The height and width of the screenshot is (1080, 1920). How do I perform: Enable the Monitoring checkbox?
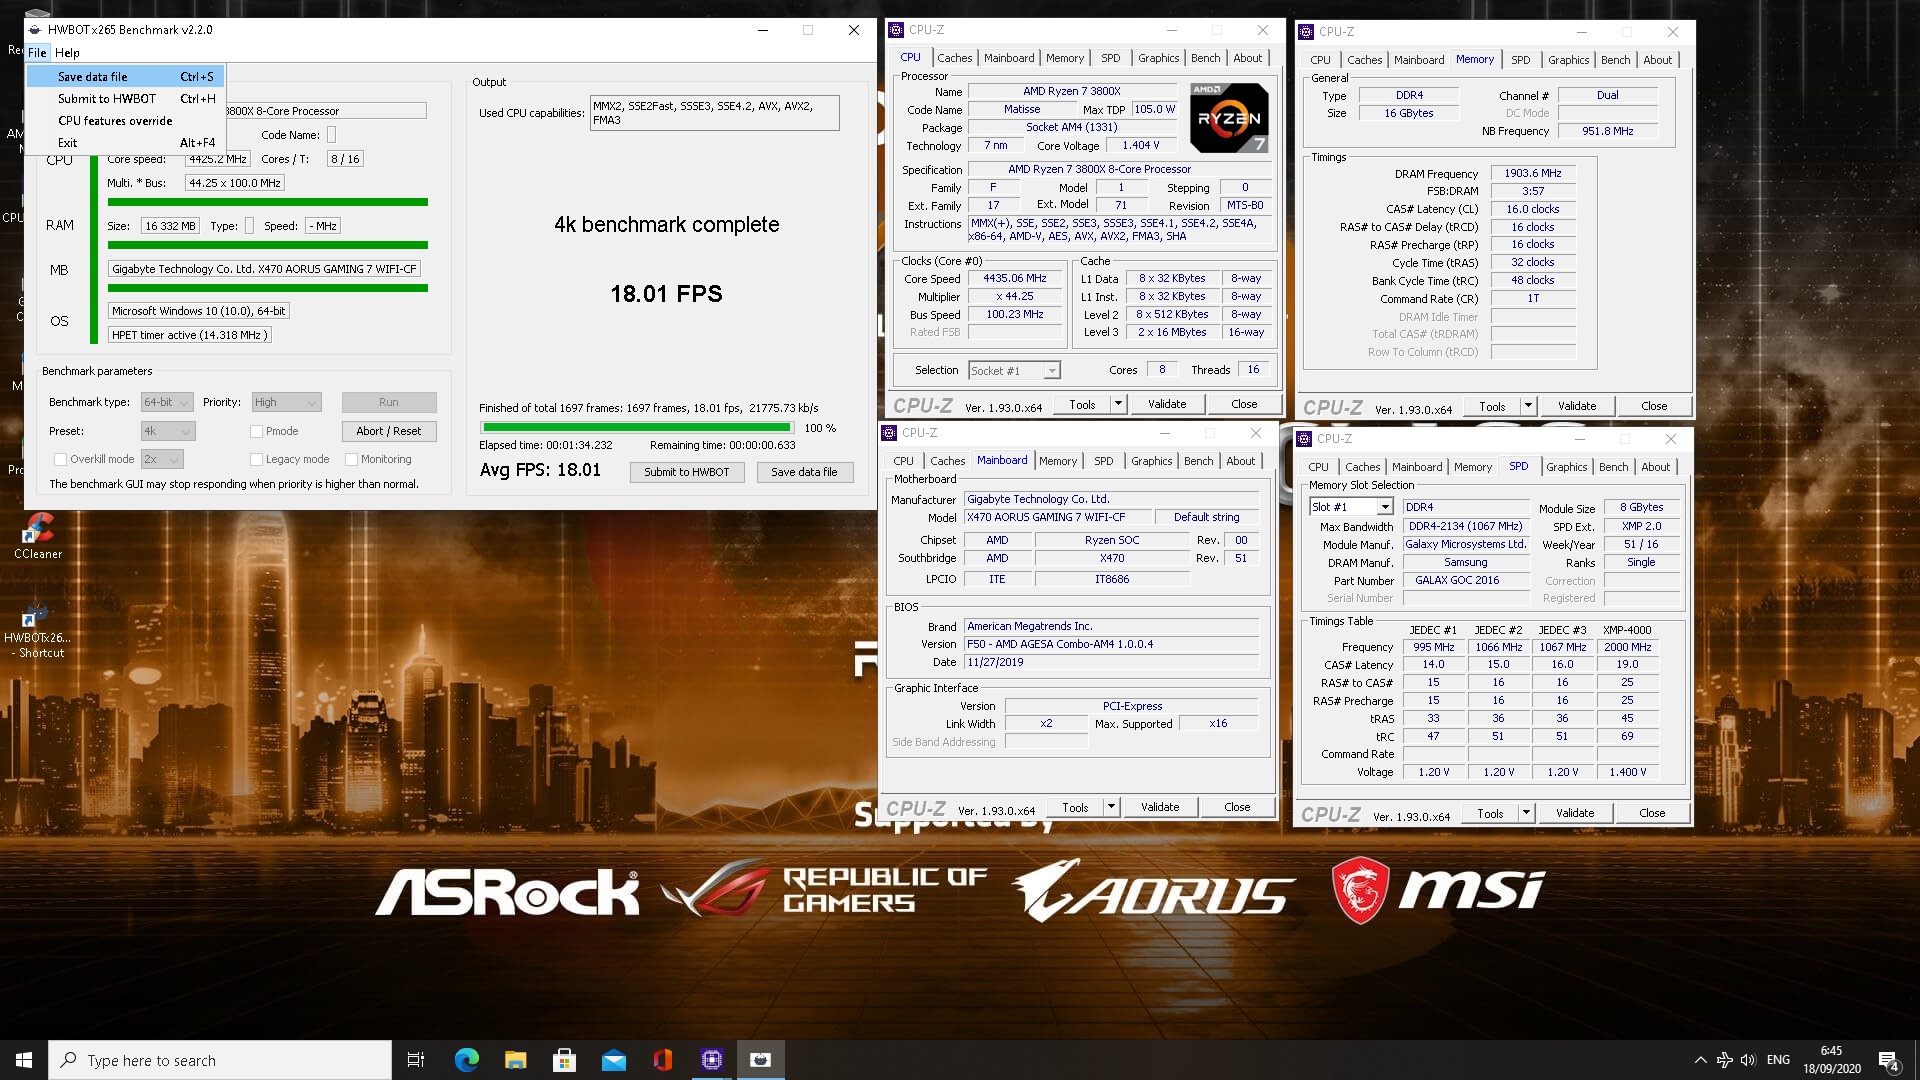(351, 459)
